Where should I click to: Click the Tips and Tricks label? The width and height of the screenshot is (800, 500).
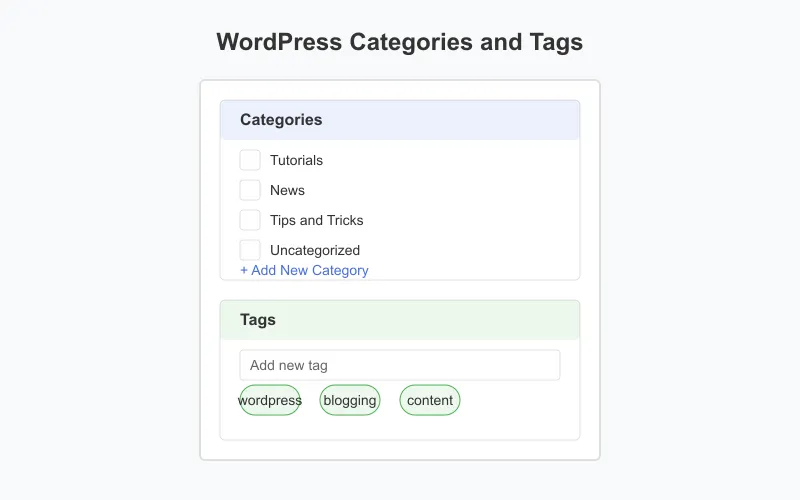[x=317, y=220]
